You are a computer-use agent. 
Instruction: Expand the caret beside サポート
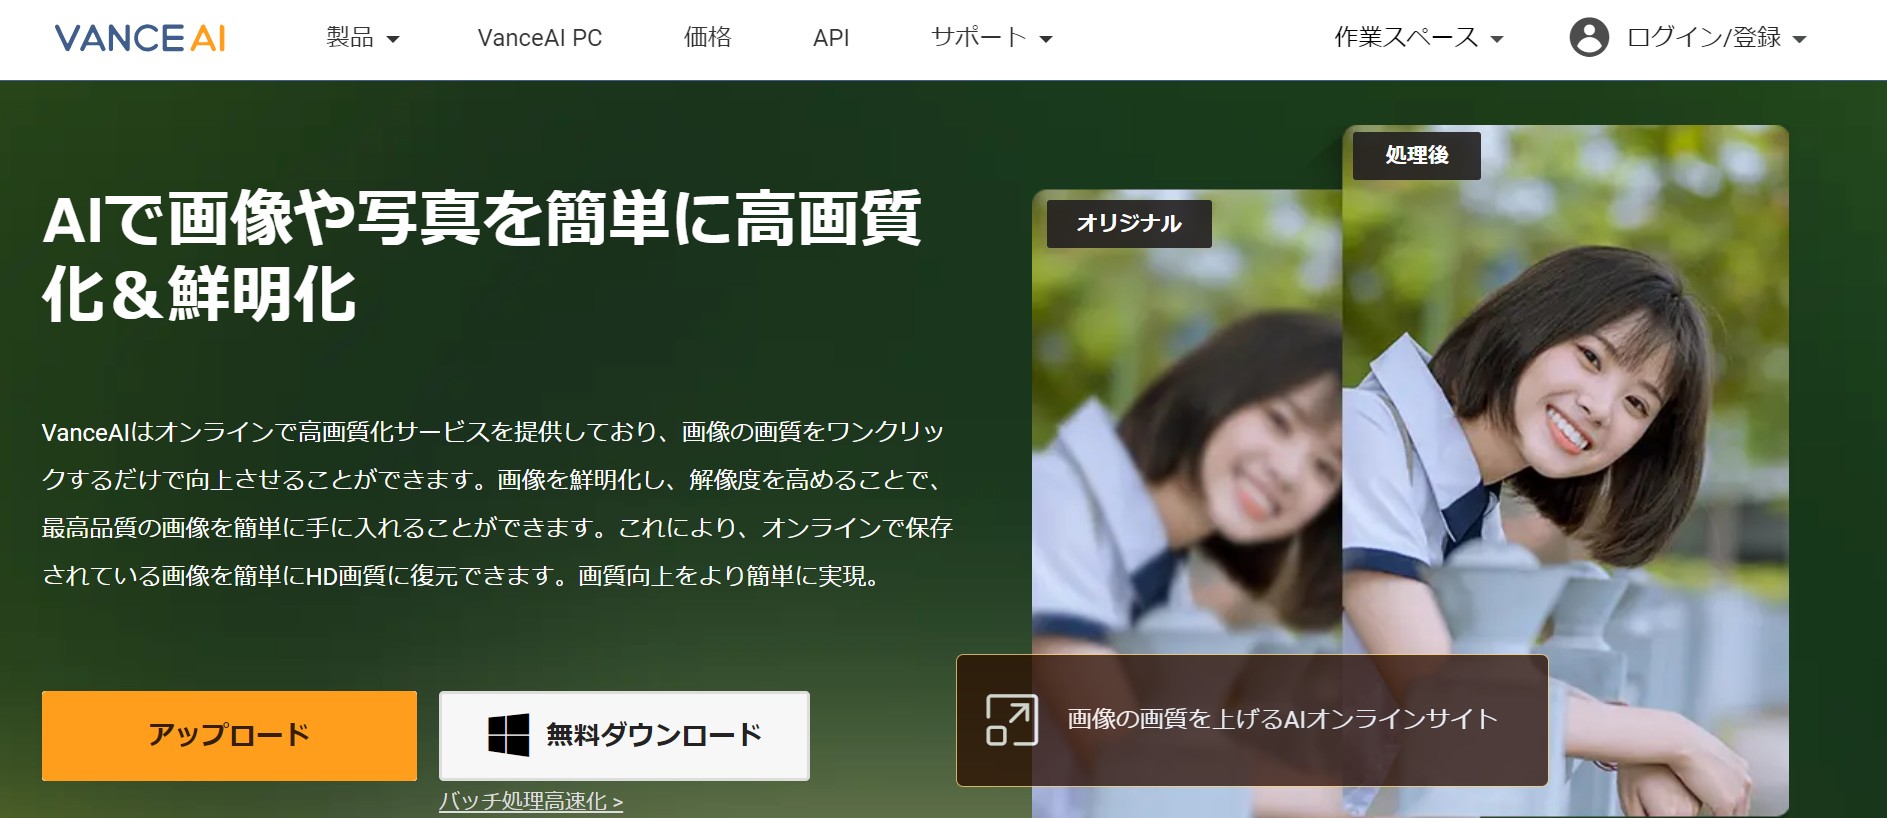tap(1046, 40)
